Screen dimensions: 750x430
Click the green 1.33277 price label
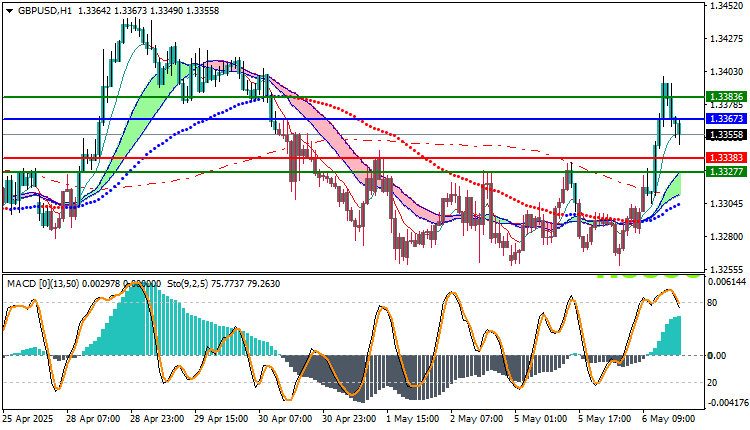726,171
